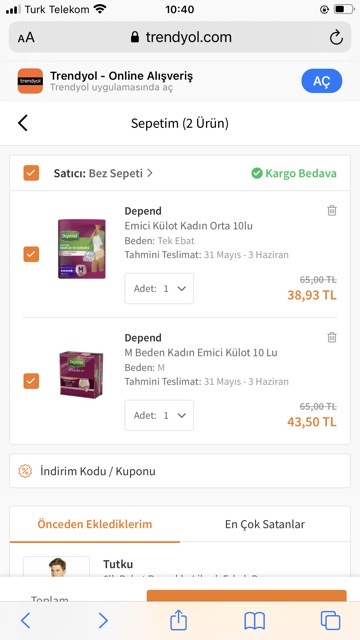Open the Safari bookmarks icon
This screenshot has width=360, height=640.
255,621
